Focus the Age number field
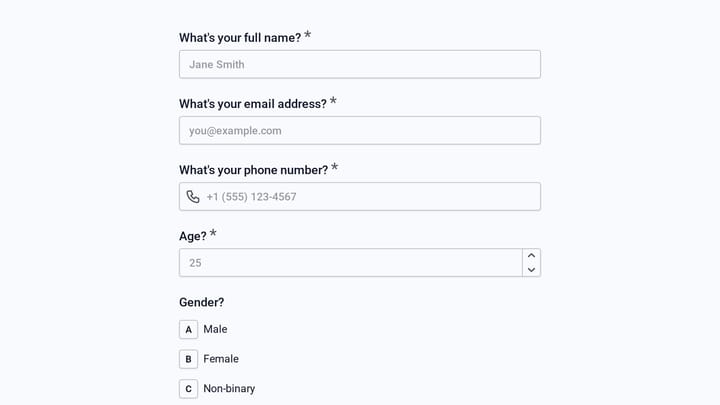Viewport: 720px width, 405px height. 350,263
